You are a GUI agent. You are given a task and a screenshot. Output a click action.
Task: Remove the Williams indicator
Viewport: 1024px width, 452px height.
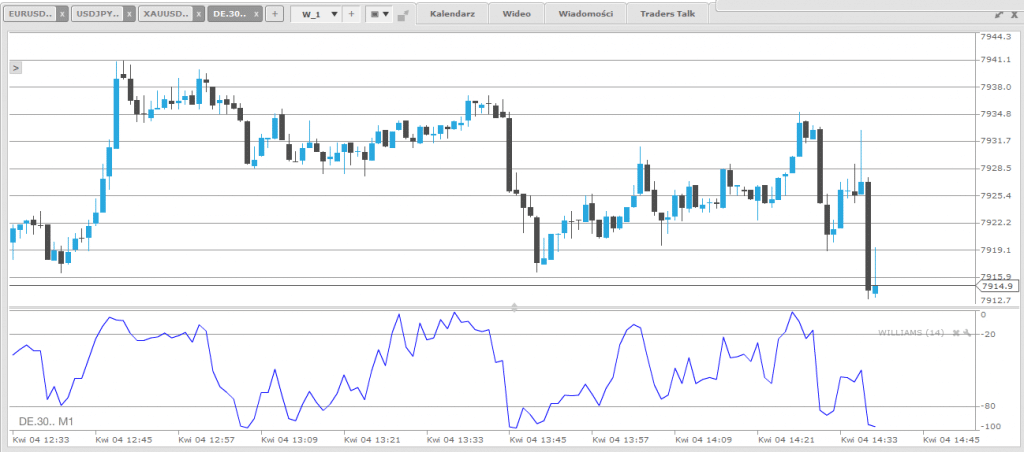point(956,333)
